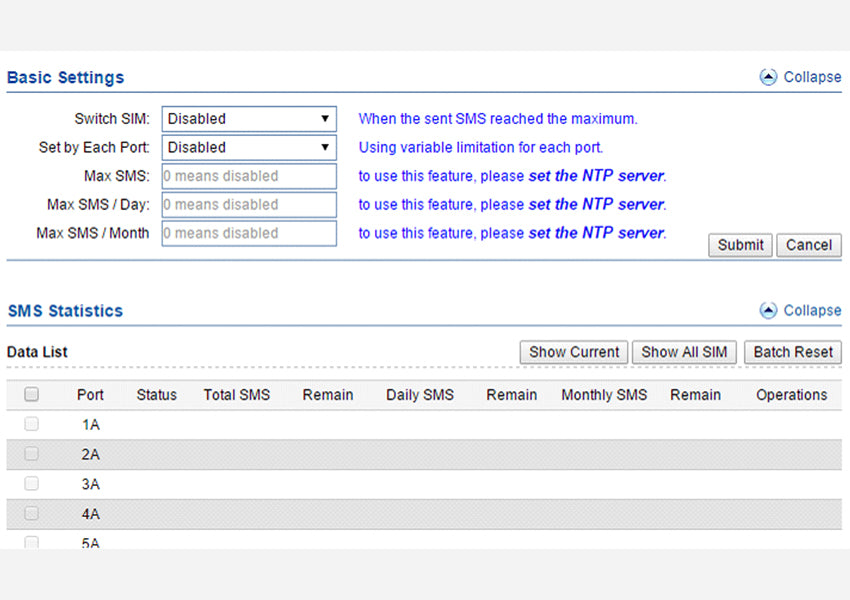The height and width of the screenshot is (600, 850).
Task: Submit the basic settings form
Action: click(740, 245)
